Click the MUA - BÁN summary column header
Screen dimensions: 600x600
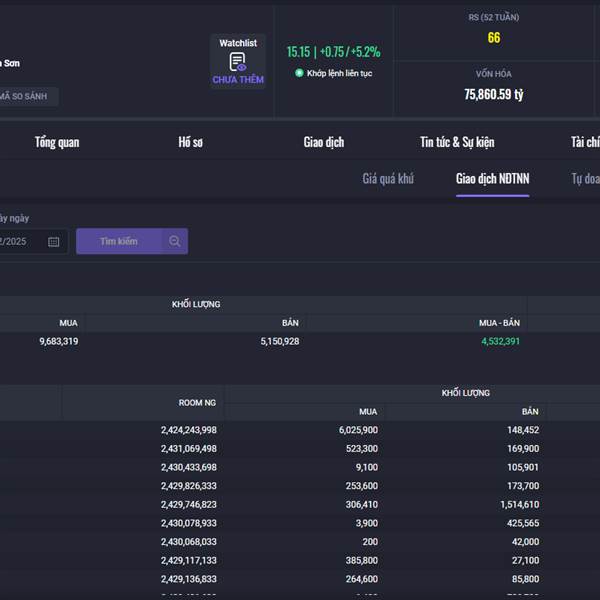click(499, 323)
